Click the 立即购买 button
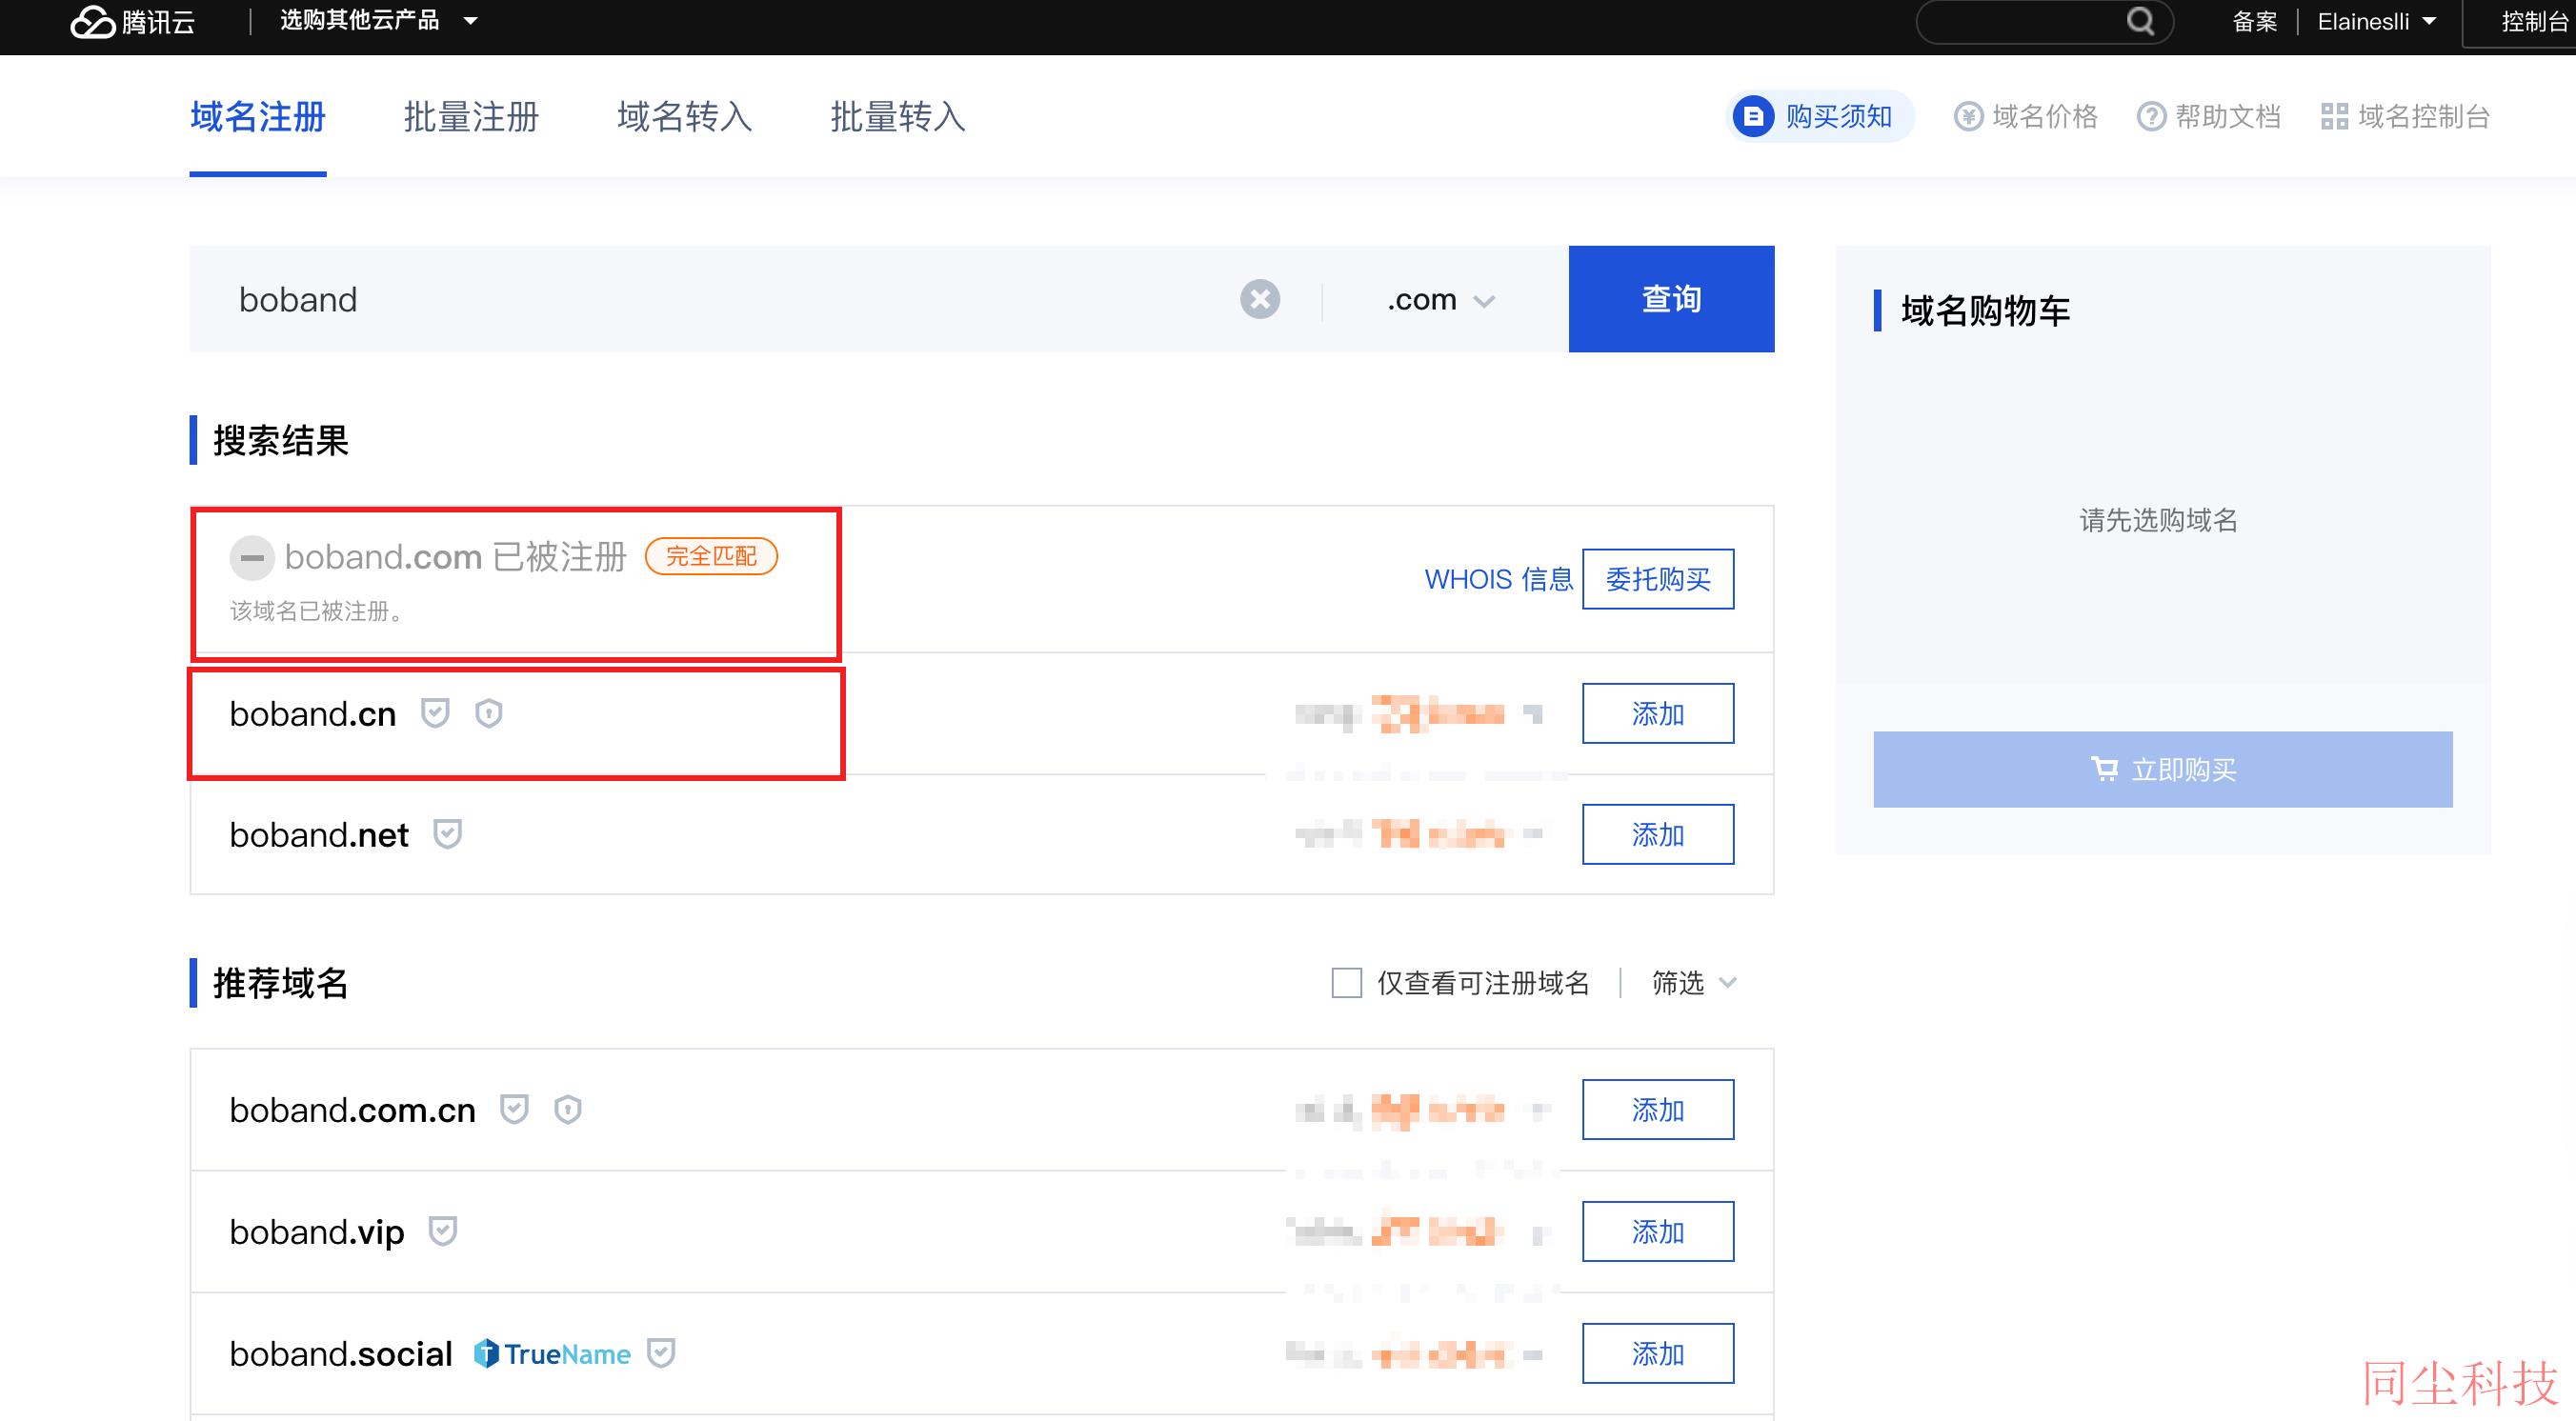The image size is (2576, 1421). [2163, 769]
